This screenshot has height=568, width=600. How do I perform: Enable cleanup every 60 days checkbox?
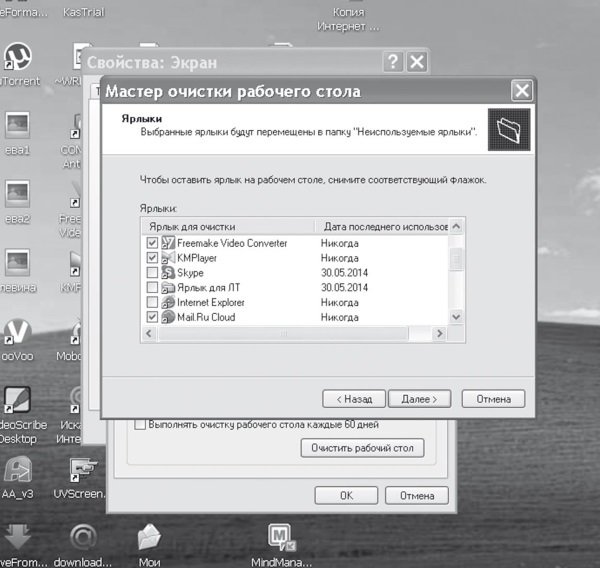[140, 424]
